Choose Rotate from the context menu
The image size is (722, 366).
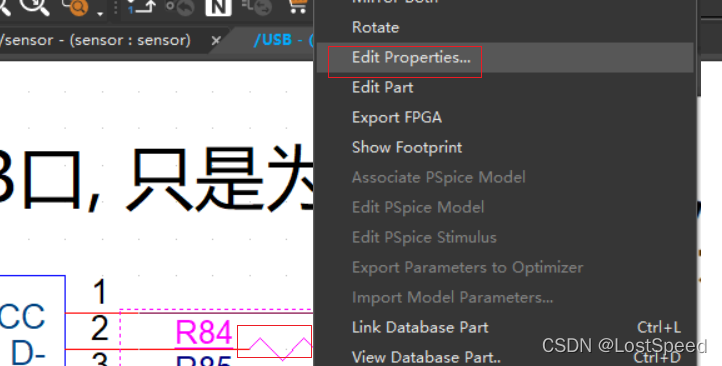click(505, 28)
